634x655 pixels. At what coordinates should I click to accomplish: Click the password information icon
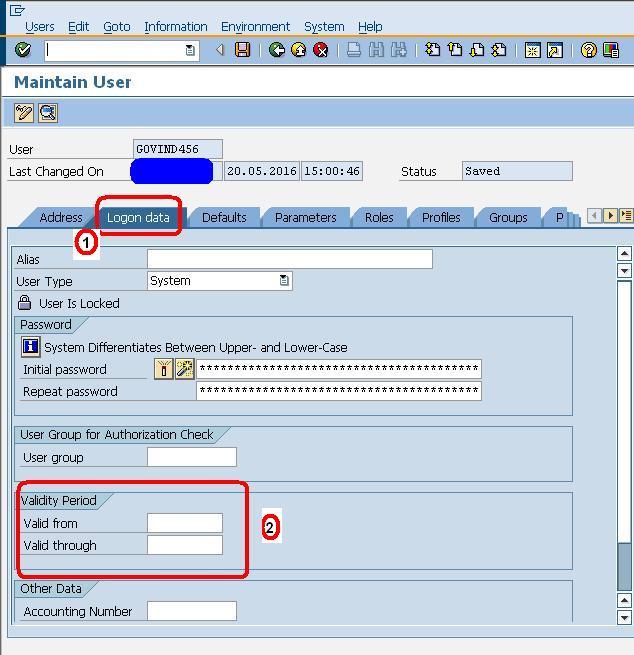tap(30, 347)
